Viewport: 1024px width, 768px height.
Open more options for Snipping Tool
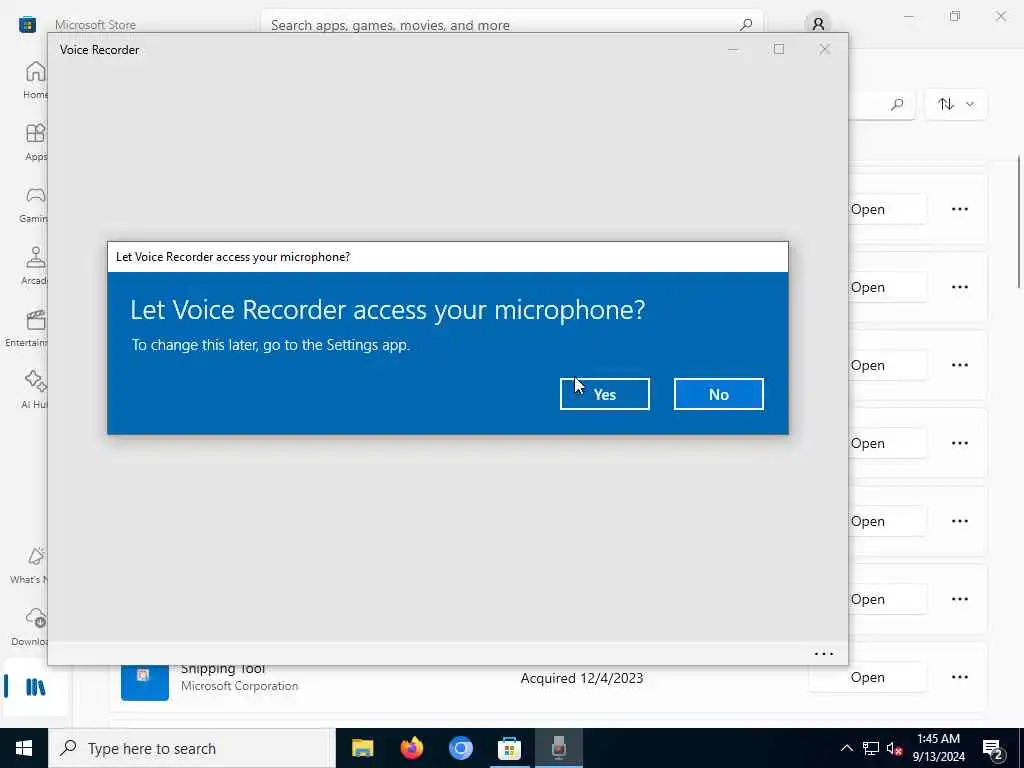click(x=959, y=677)
